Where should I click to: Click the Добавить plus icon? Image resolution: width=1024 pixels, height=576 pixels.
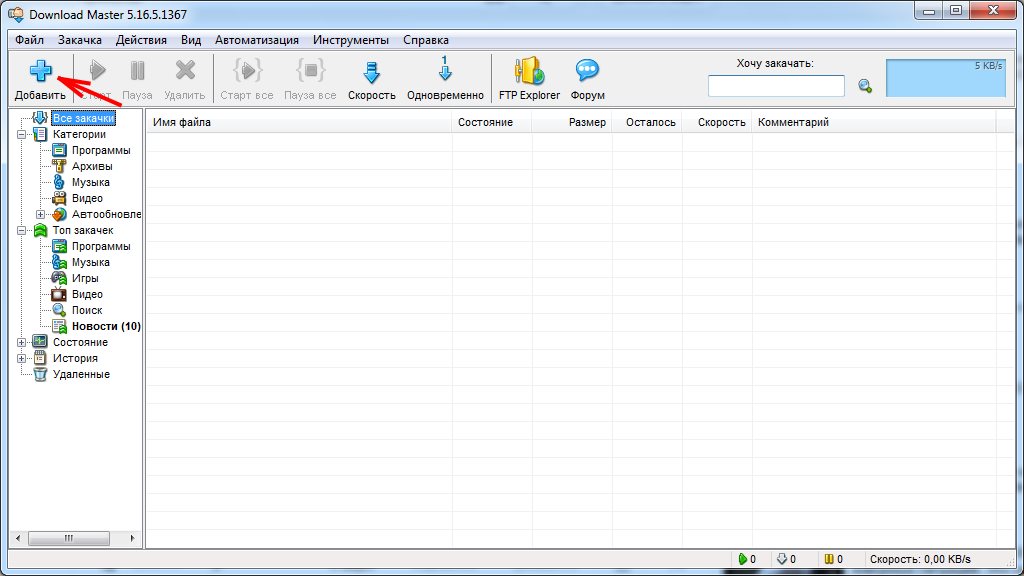pos(40,71)
